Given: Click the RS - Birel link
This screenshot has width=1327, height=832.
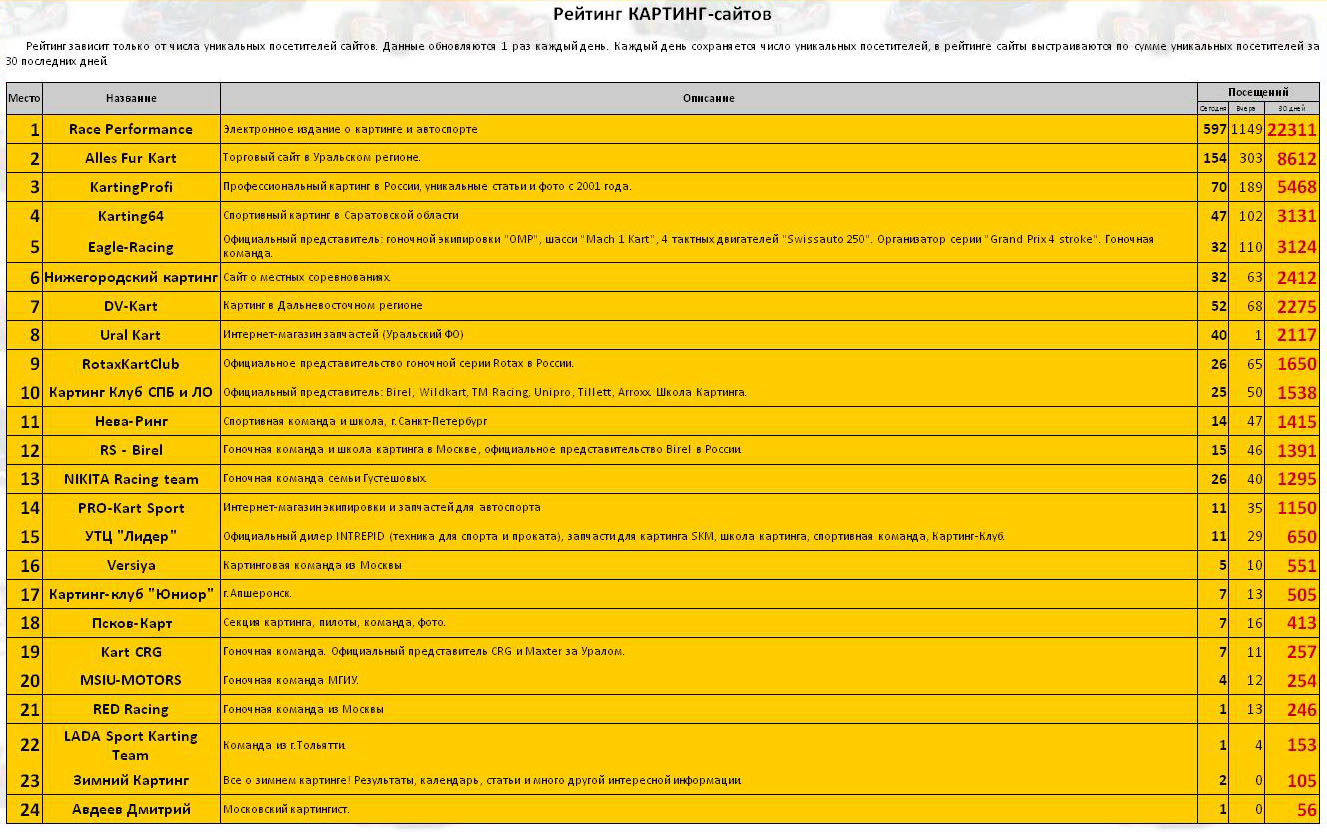Looking at the screenshot, I should pos(130,450).
